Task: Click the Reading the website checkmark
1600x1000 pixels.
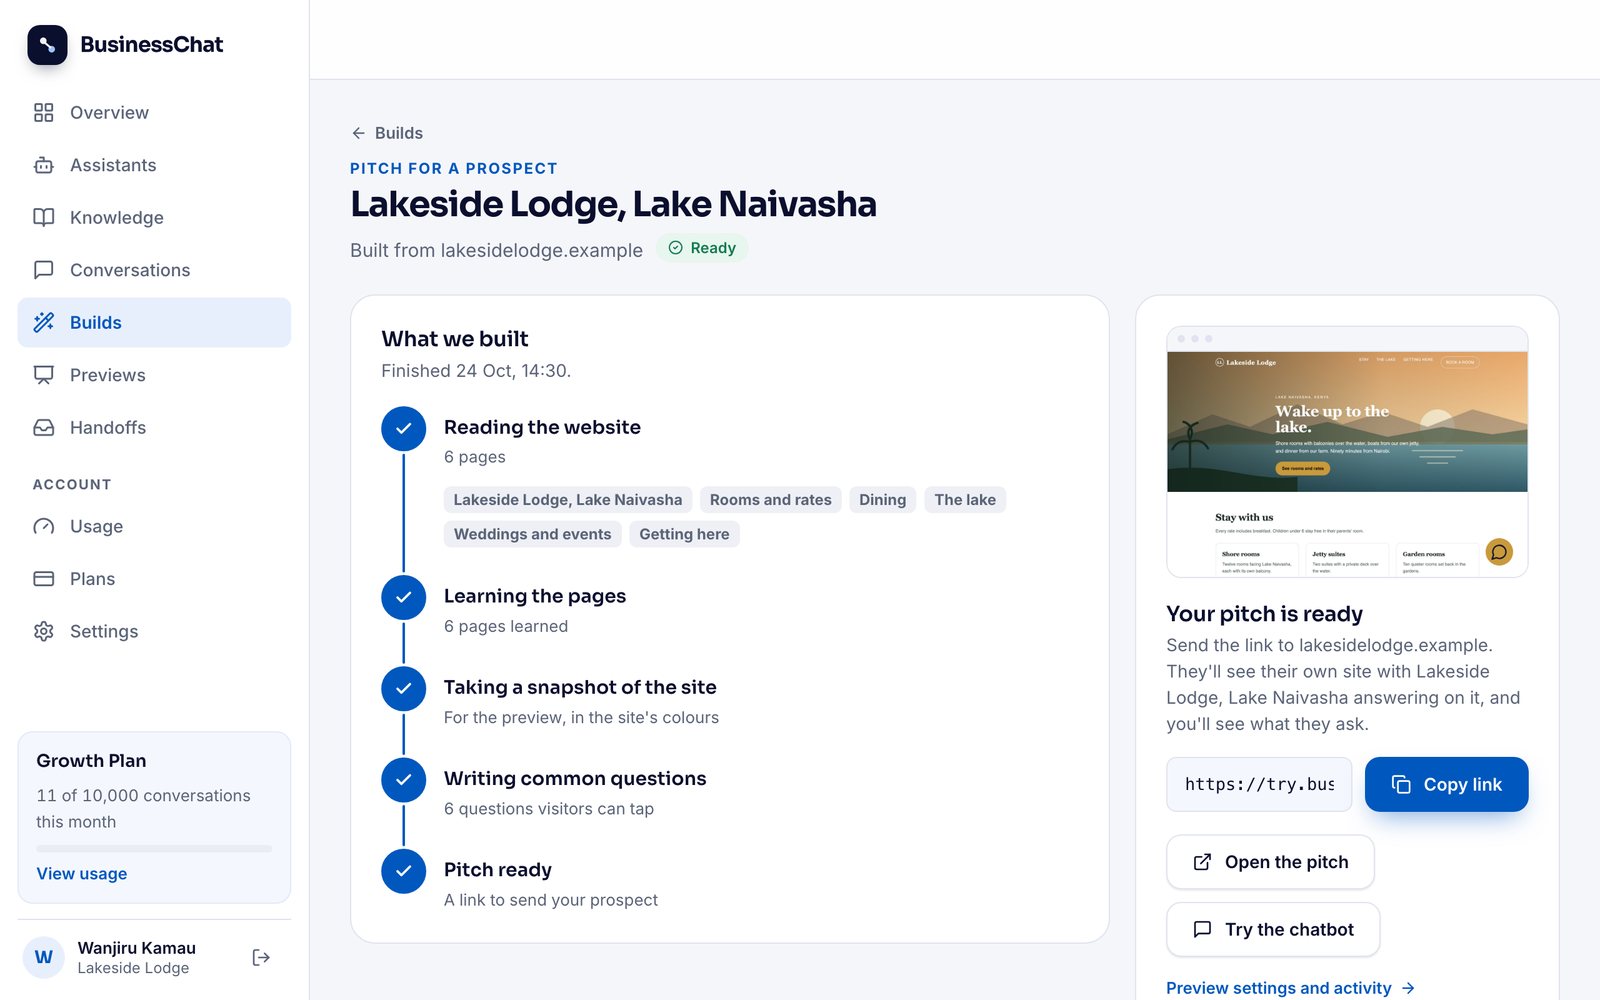Action: 403,428
